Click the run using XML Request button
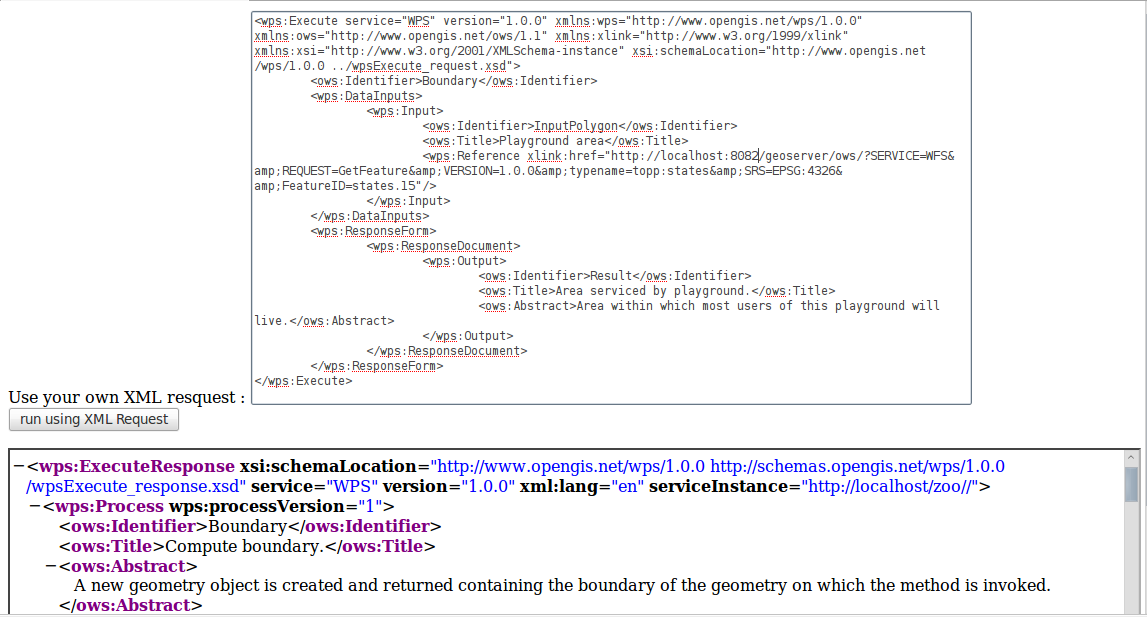The image size is (1147, 617). [93, 419]
